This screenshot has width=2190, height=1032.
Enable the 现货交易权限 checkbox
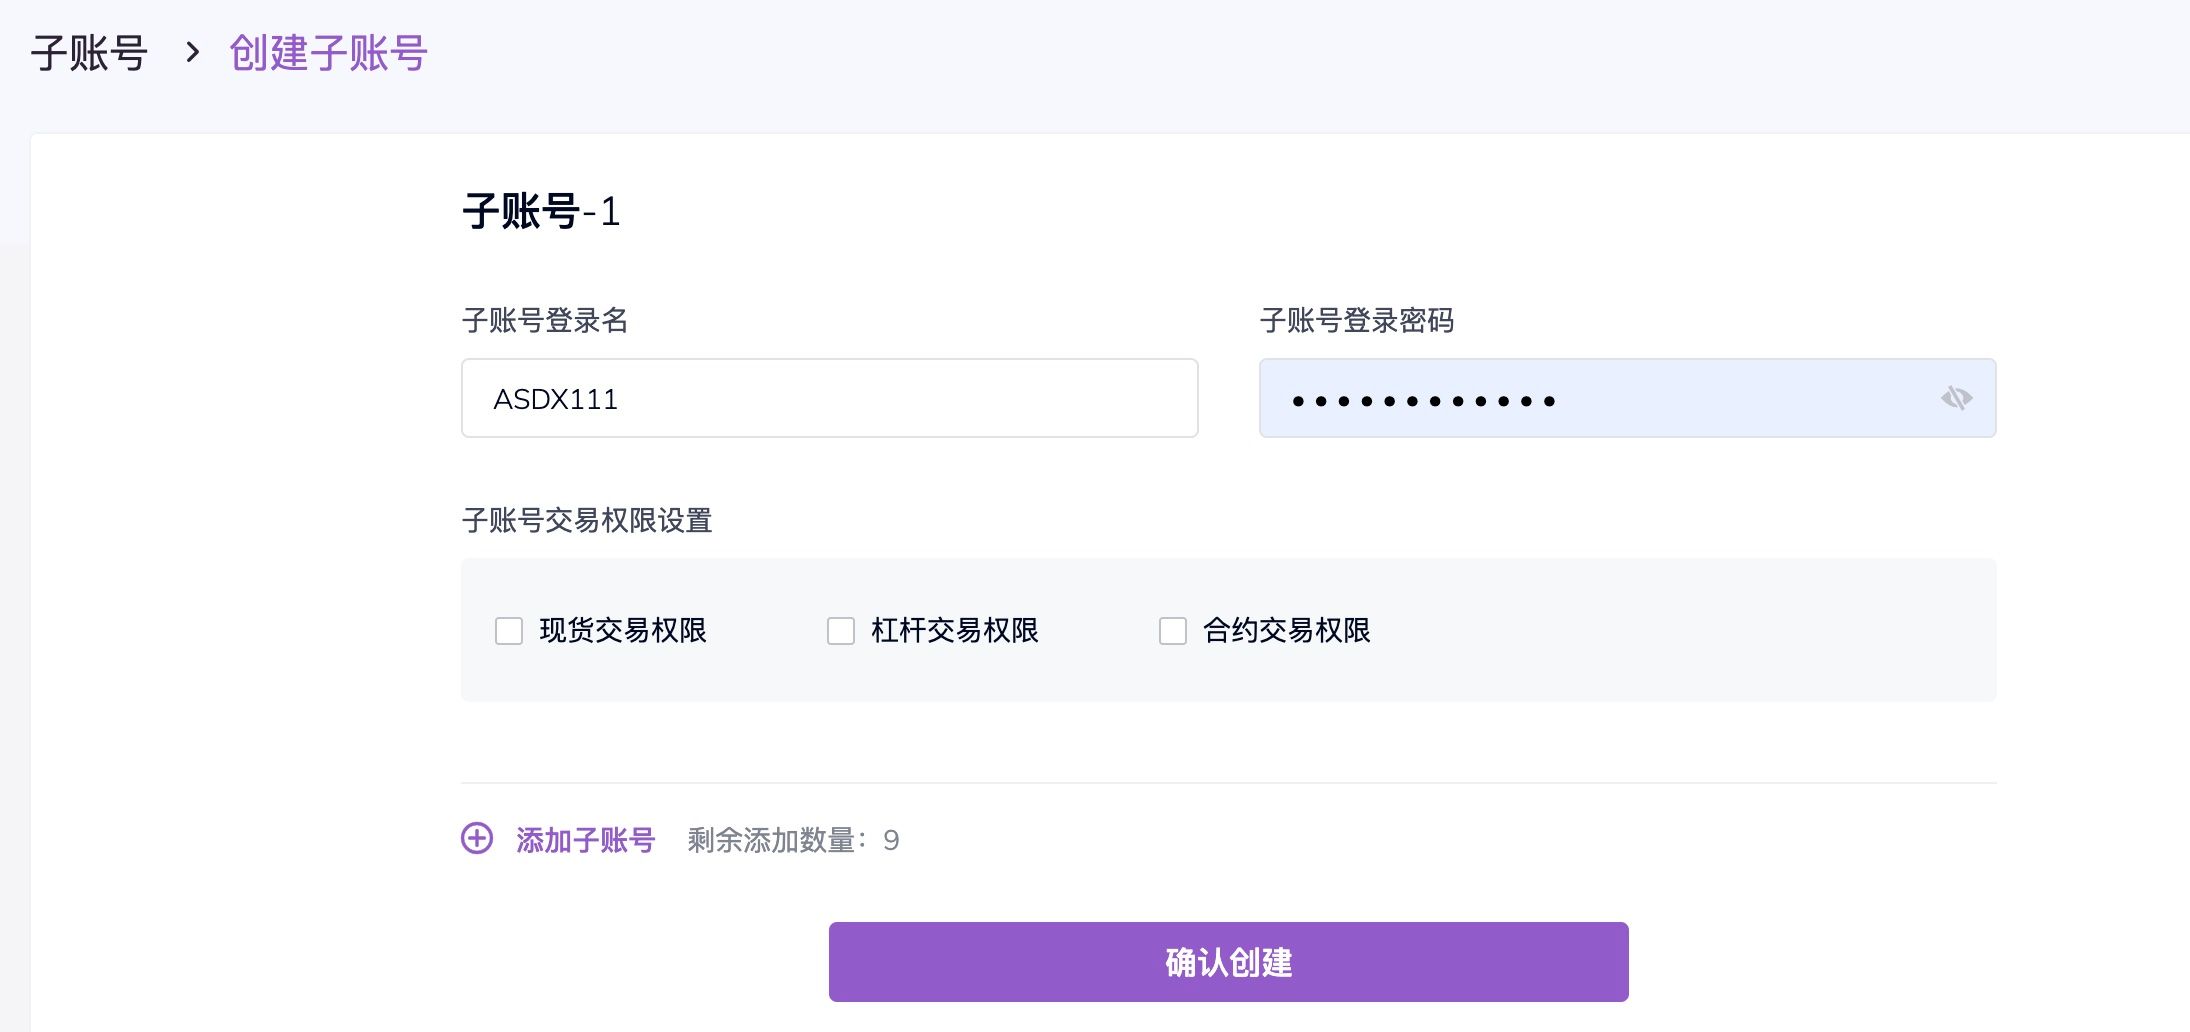click(x=509, y=631)
